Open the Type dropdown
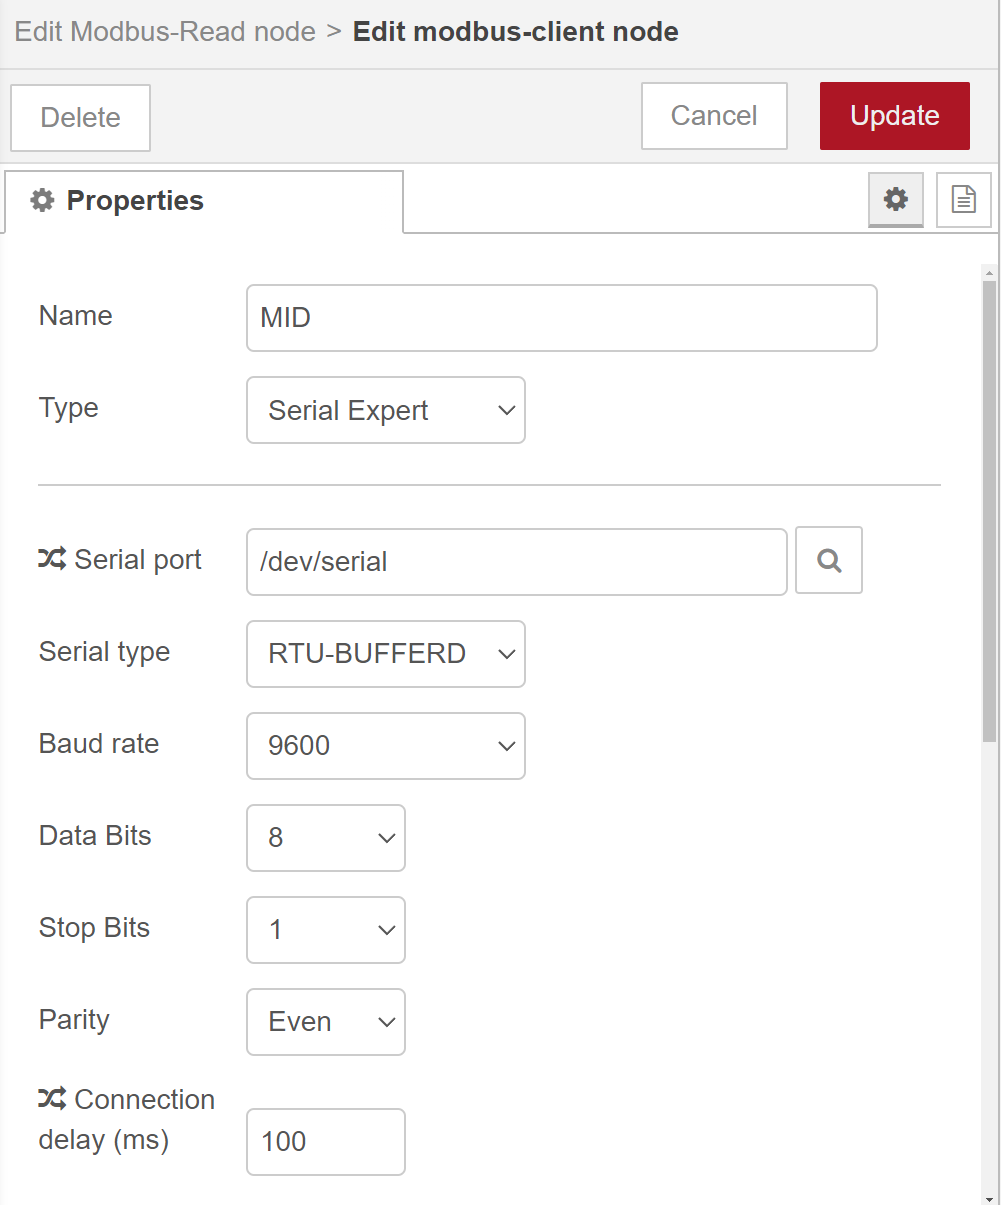The image size is (1001, 1205). tap(386, 410)
